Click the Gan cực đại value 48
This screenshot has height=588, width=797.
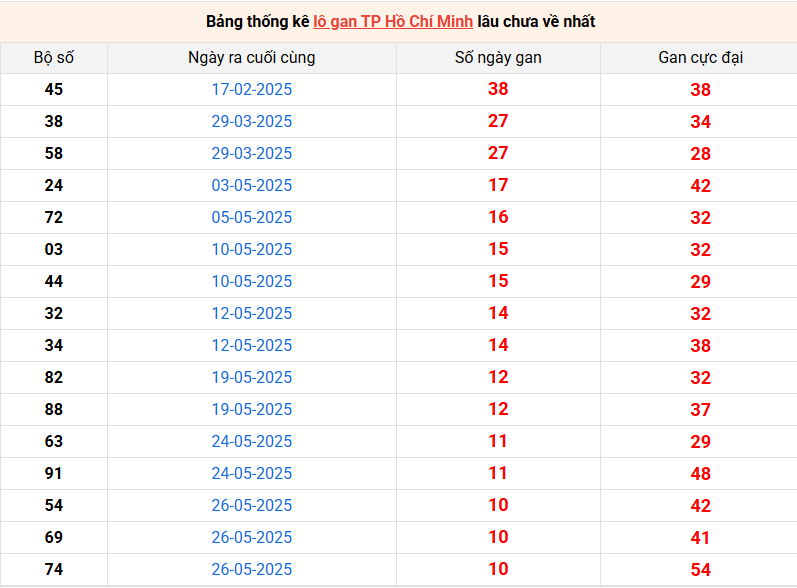tap(700, 473)
